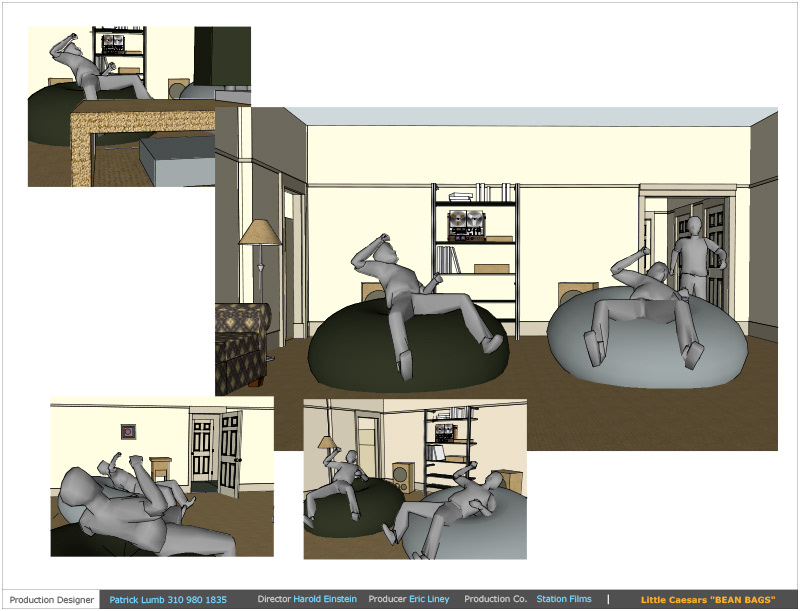Click the 'Producer' label in footer
The width and height of the screenshot is (800, 611).
pyautogui.click(x=387, y=599)
